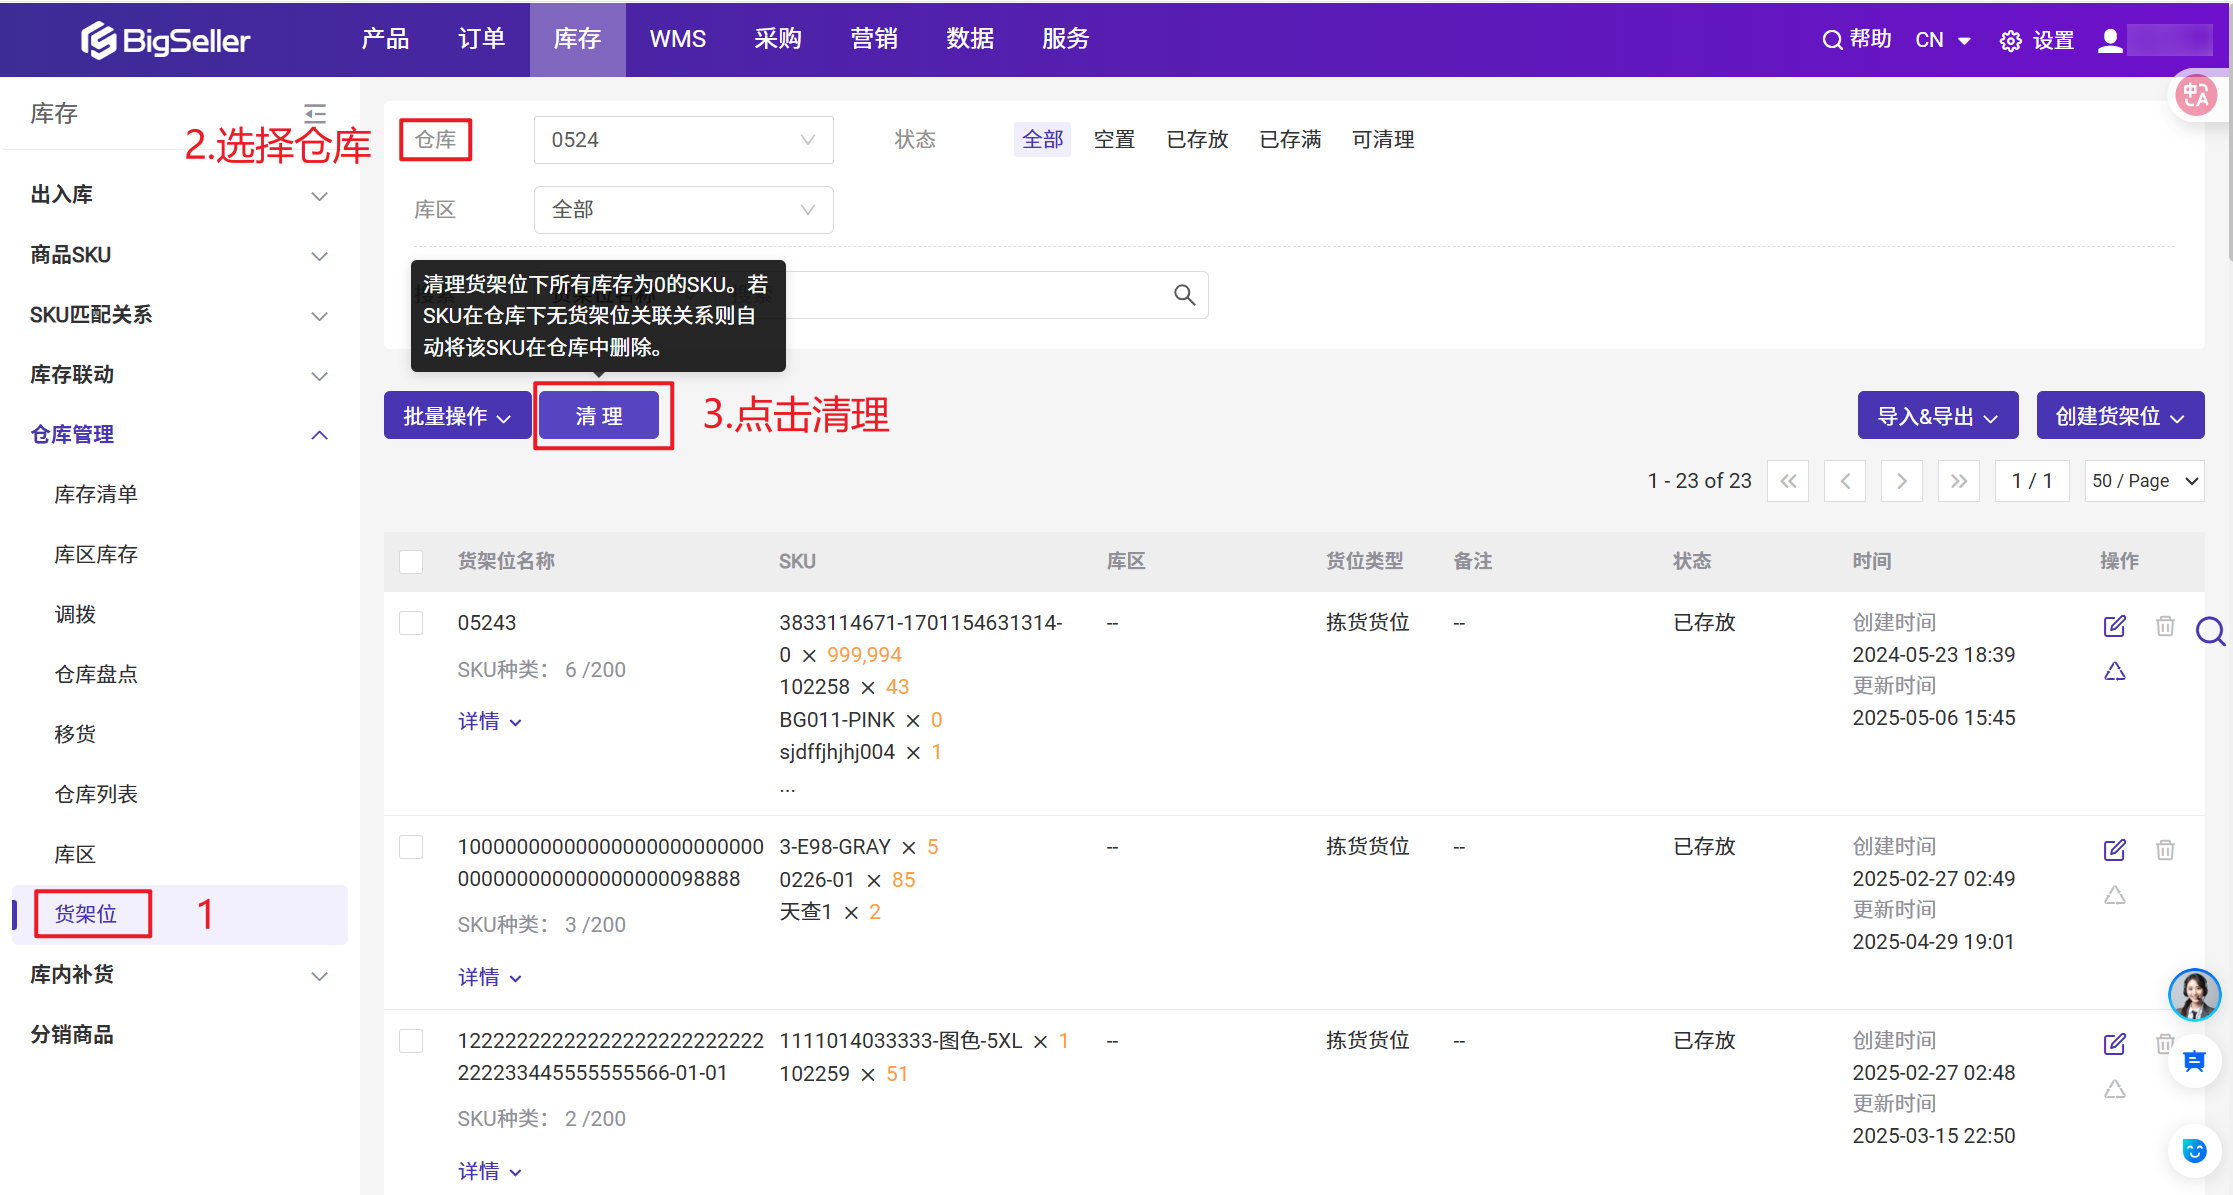
Task: Click the page number 1 / 1 field
Action: tap(2032, 481)
